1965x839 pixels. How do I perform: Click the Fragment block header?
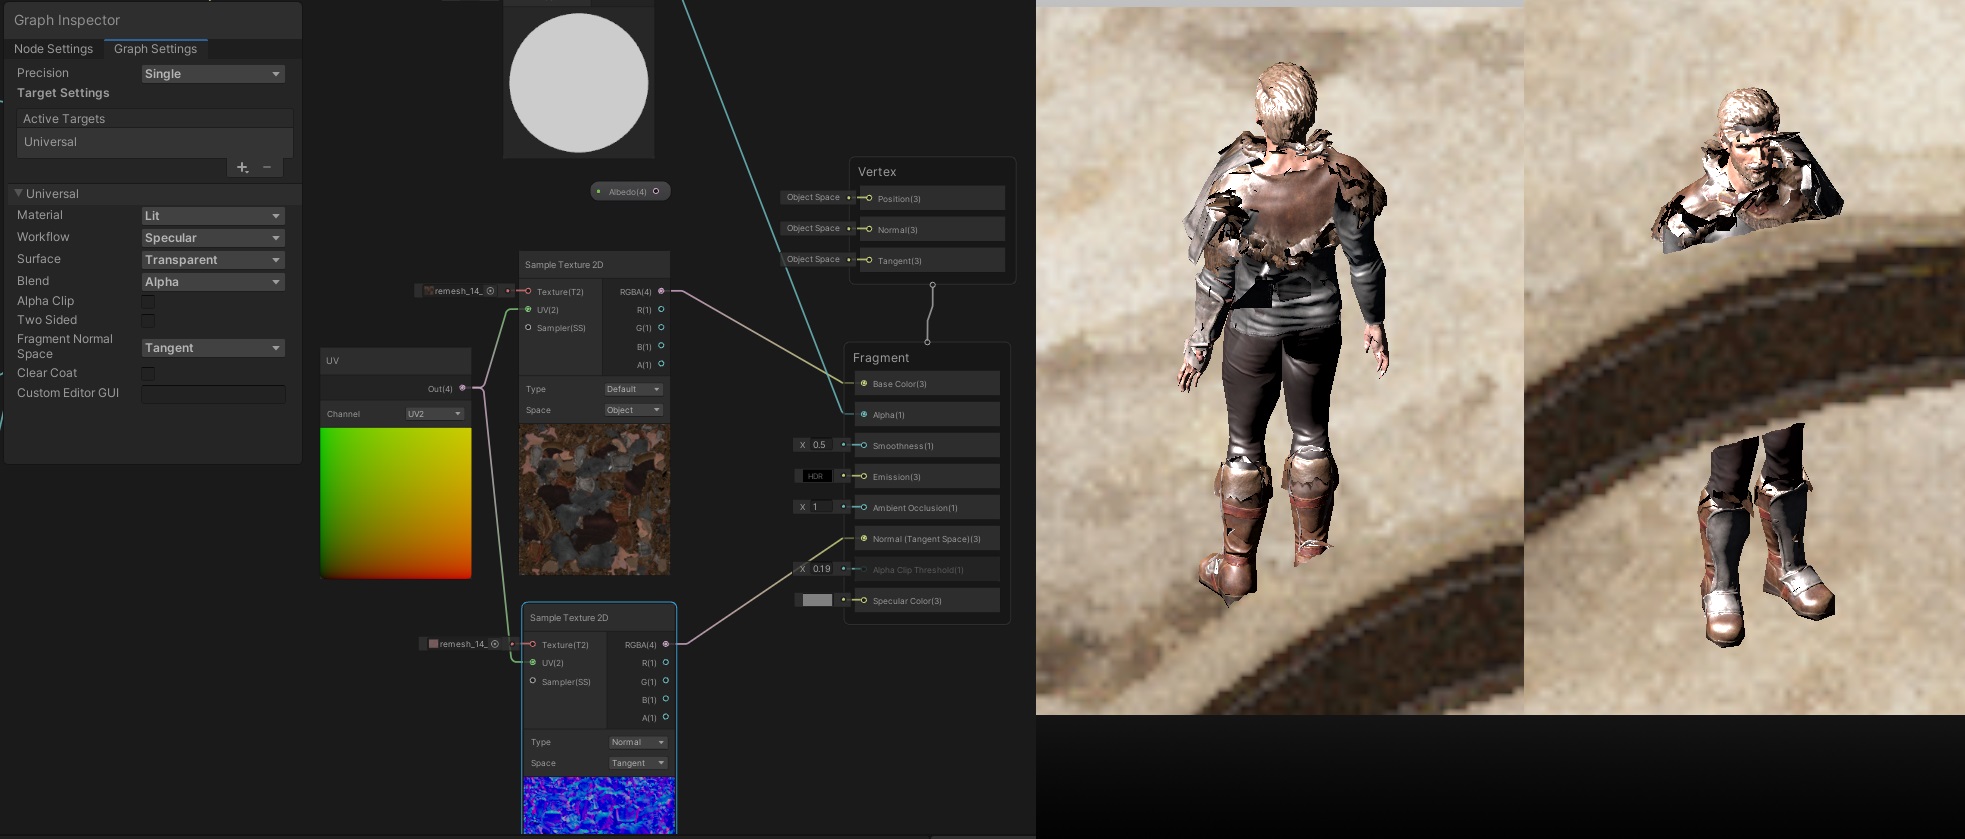(x=881, y=358)
